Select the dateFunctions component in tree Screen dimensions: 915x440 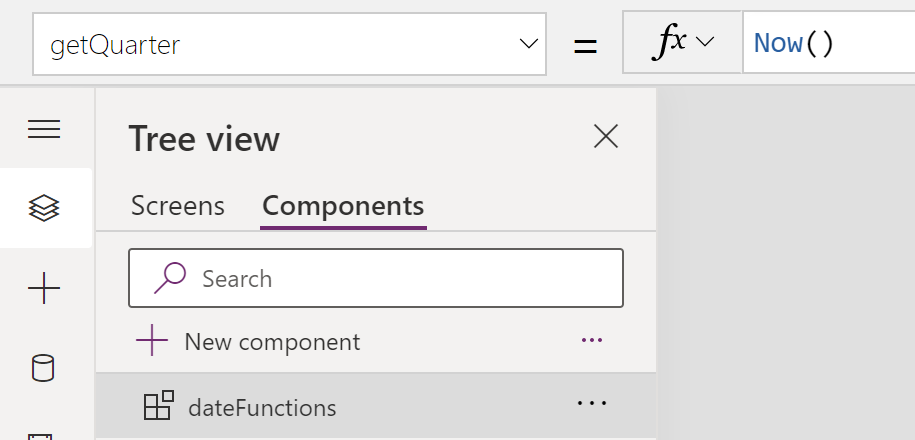pyautogui.click(x=376, y=406)
